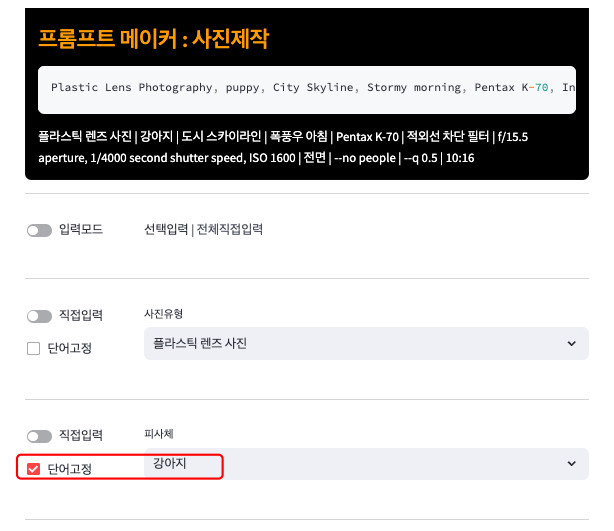
Task: Click the Korean prompt summary text
Action: (x=283, y=147)
